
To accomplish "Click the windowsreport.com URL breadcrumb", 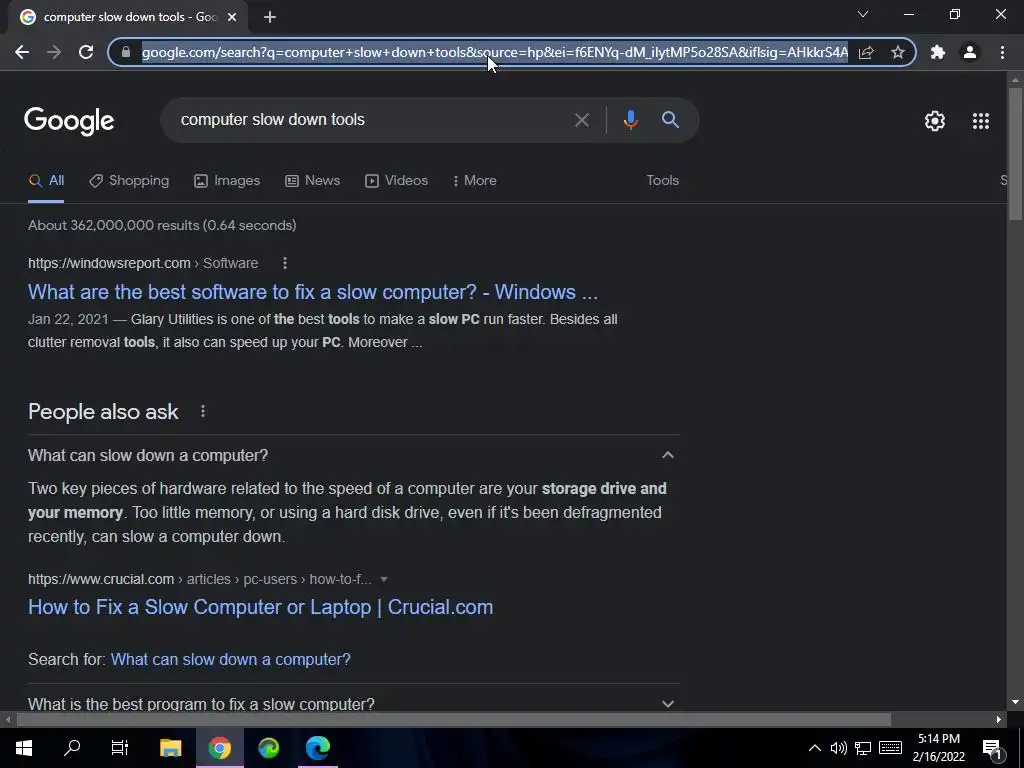I will click(143, 263).
